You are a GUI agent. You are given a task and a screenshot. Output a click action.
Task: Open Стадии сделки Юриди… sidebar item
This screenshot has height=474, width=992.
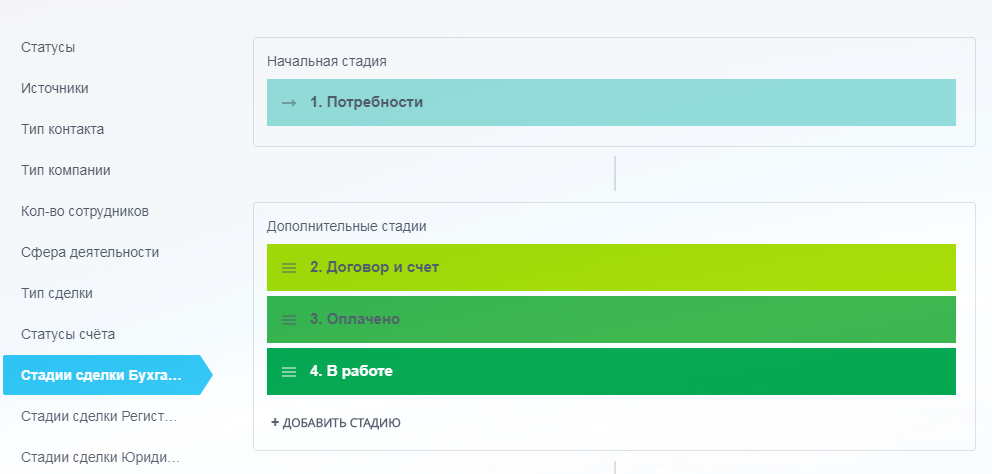[99, 457]
